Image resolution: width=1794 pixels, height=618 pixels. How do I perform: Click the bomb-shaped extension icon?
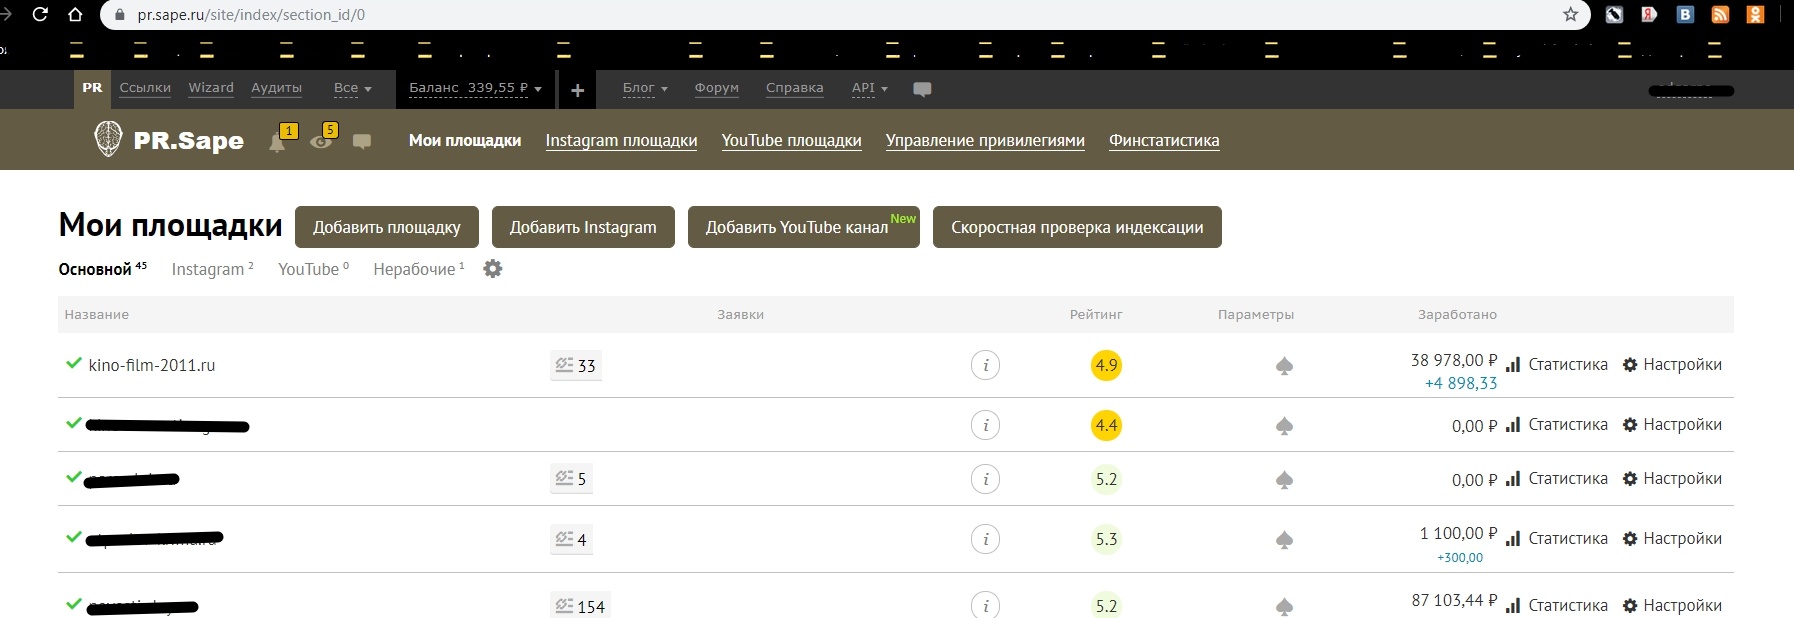click(x=1614, y=15)
